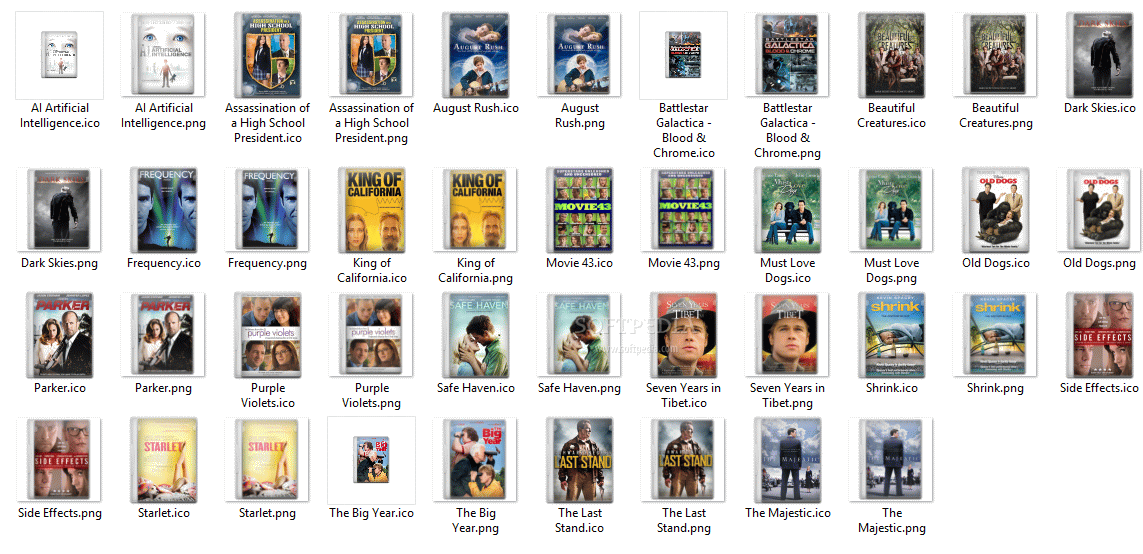Select the Purple Violets.ico icon
The width and height of the screenshot is (1143, 554).
pos(268,335)
